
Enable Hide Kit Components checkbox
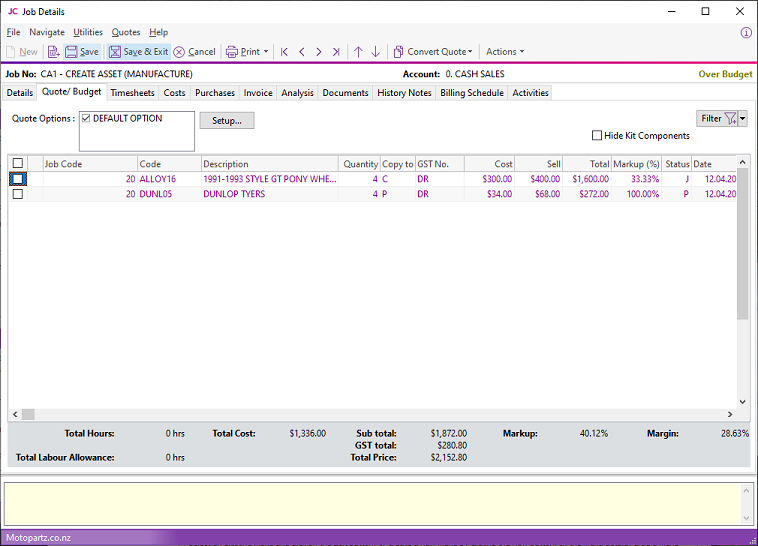pos(597,136)
